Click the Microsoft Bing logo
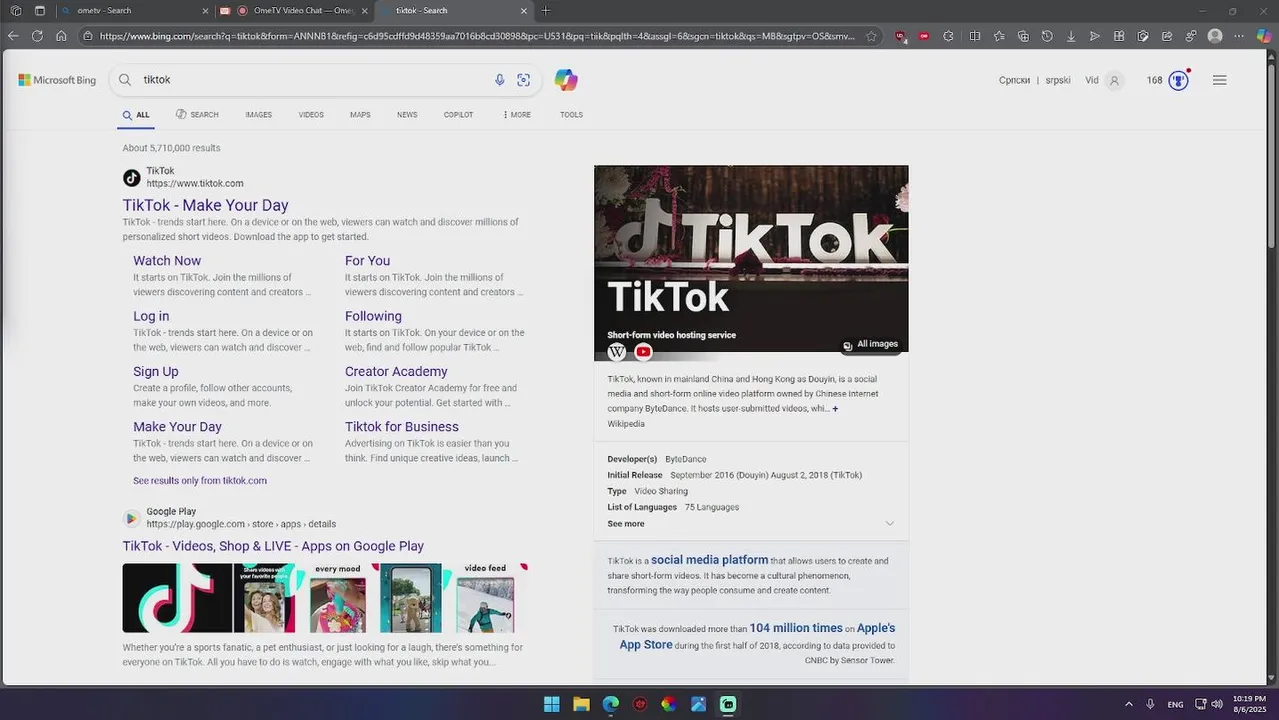The width and height of the screenshot is (1279, 720). pos(57,80)
